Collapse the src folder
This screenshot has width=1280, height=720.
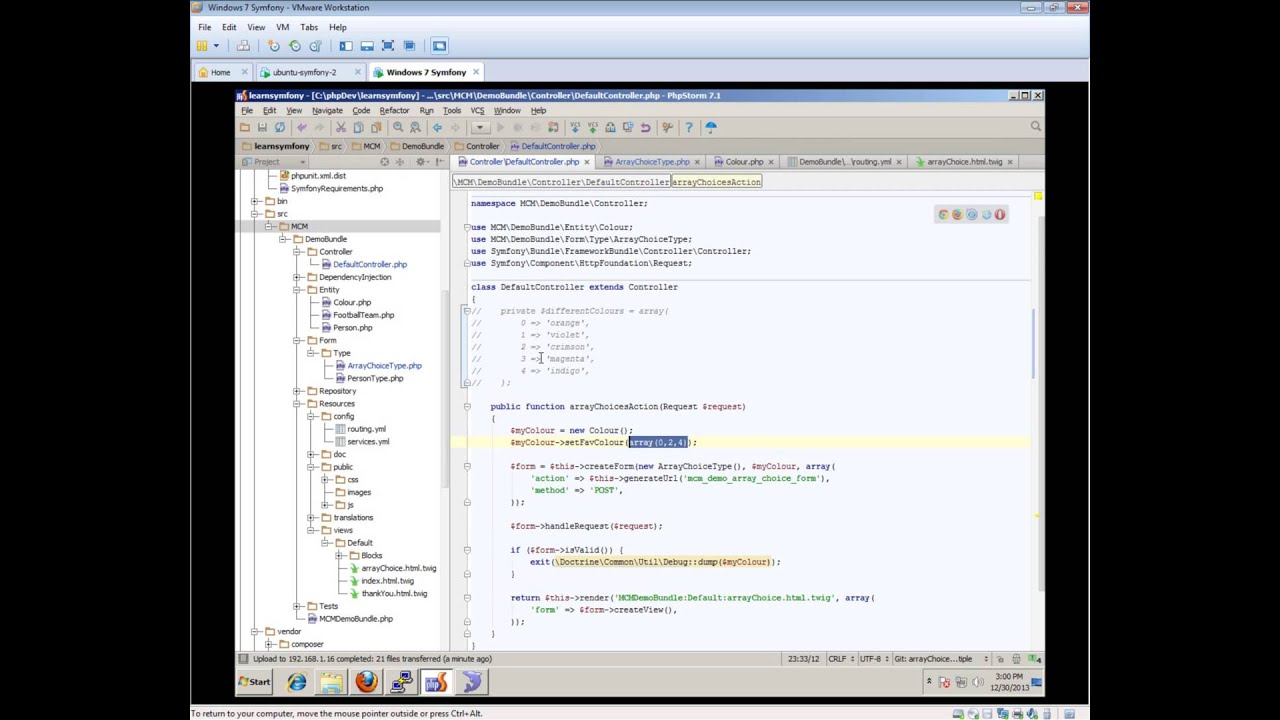tap(256, 214)
